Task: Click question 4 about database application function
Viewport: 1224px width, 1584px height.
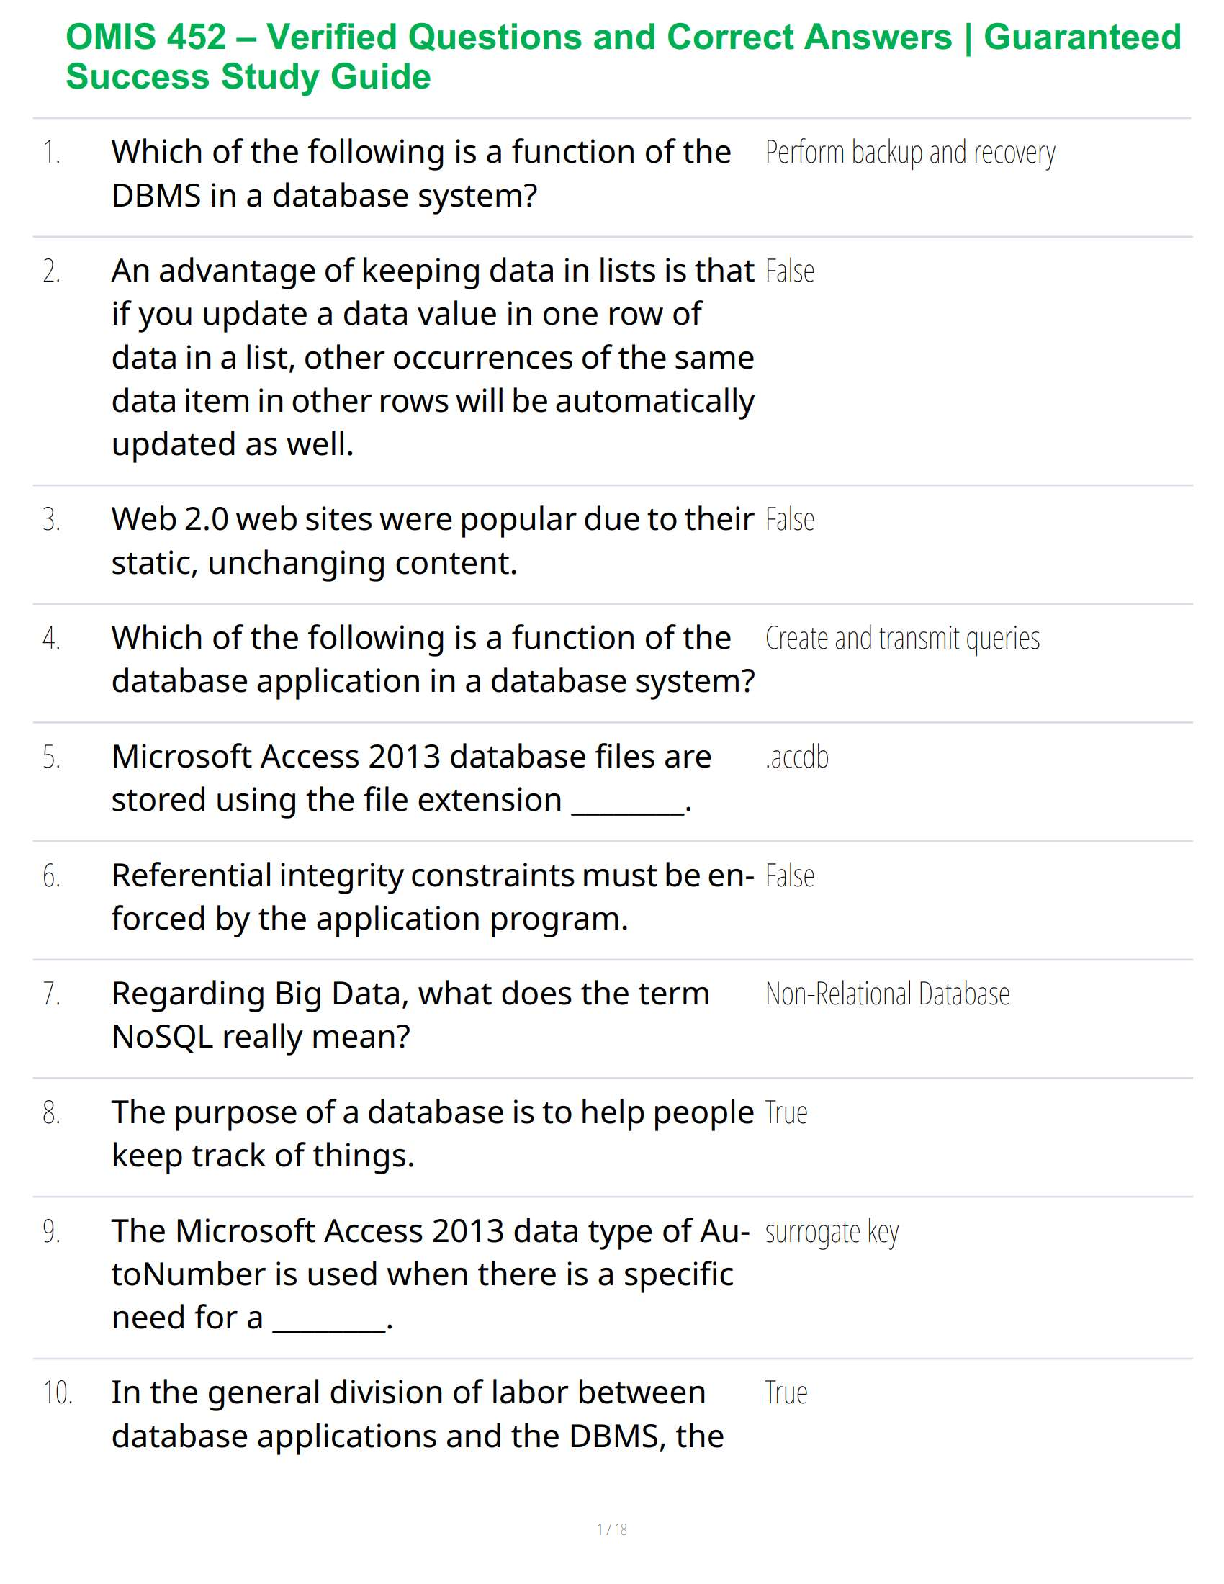Action: pyautogui.click(x=432, y=659)
